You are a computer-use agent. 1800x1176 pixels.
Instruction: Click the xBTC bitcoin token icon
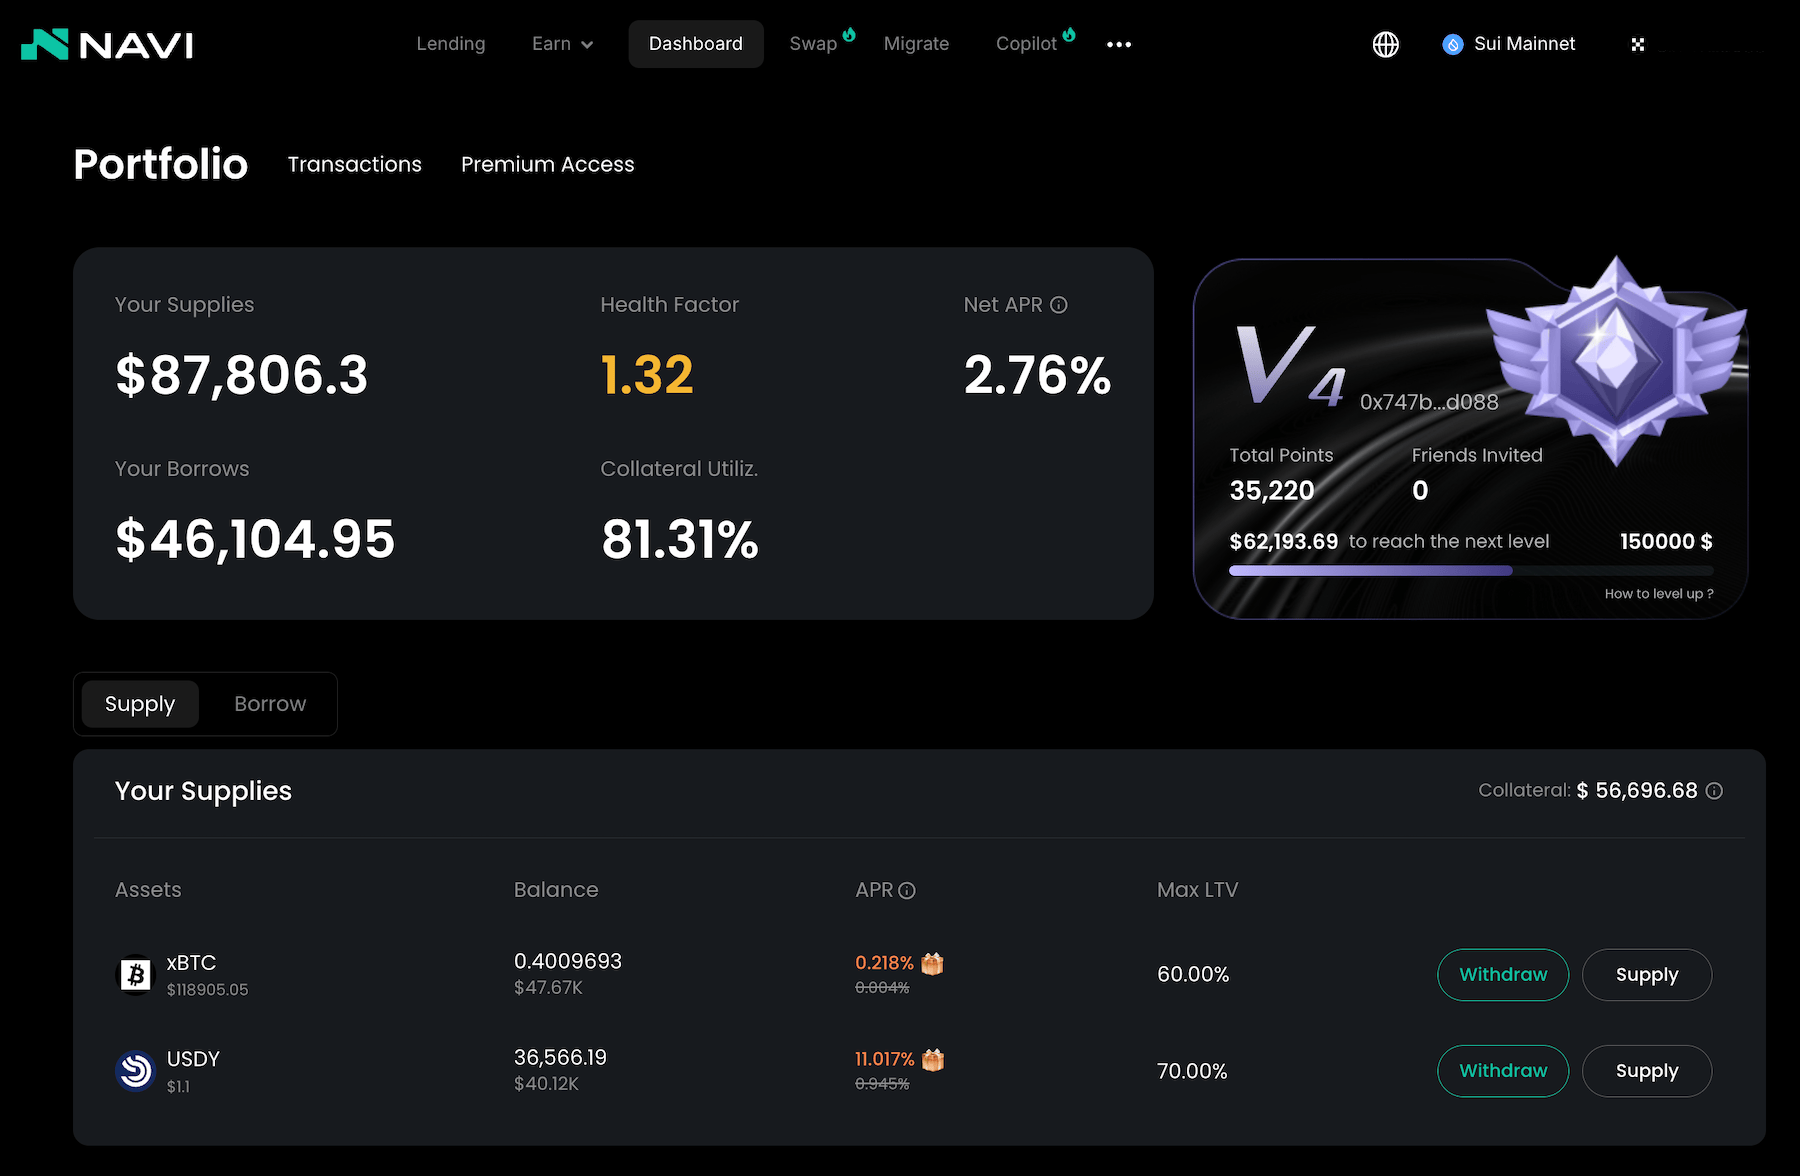click(x=135, y=975)
